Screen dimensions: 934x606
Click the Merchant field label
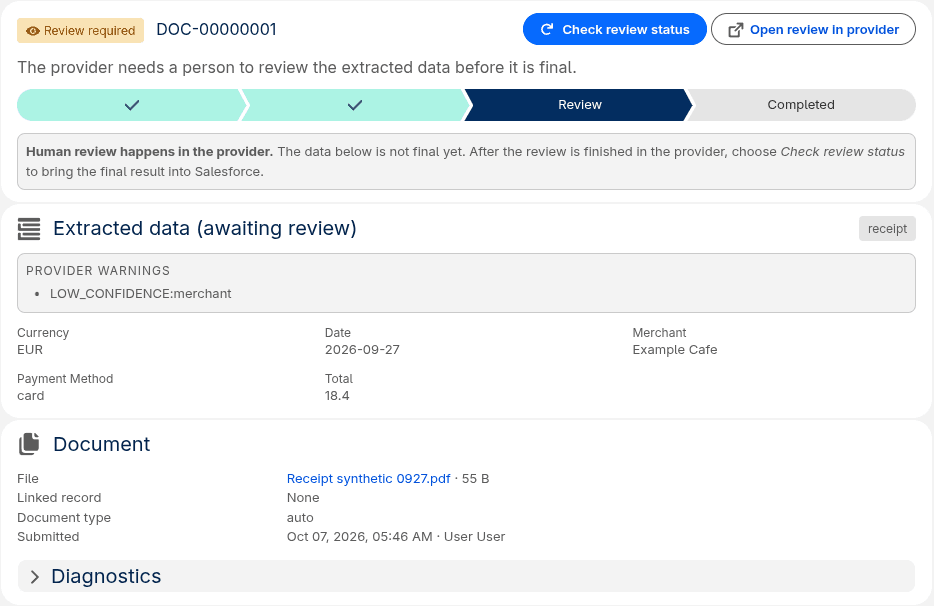coord(659,332)
